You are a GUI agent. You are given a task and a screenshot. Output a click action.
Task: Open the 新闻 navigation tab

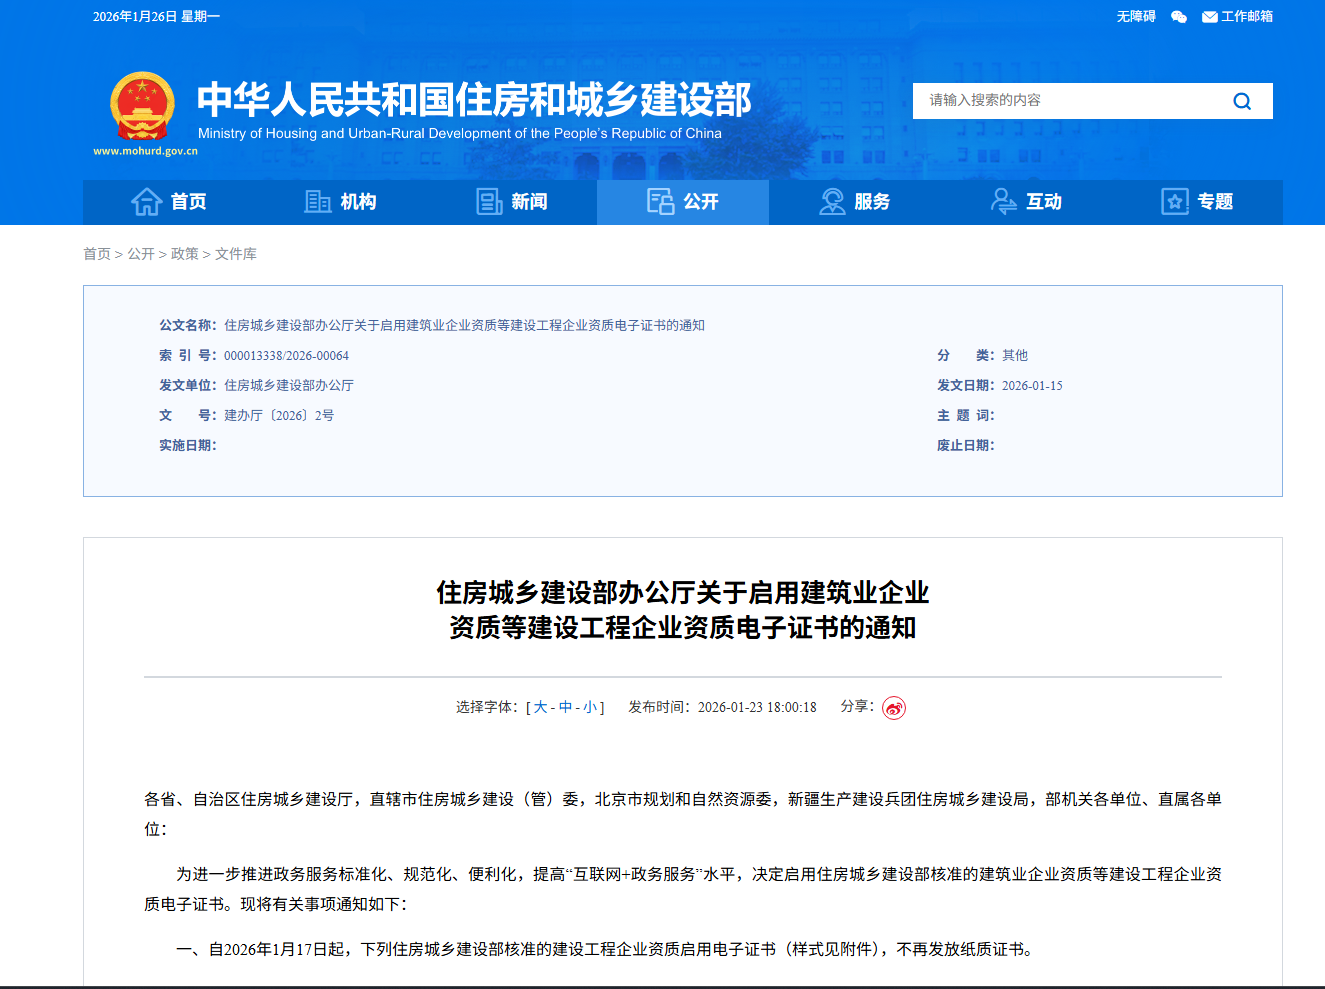[512, 202]
